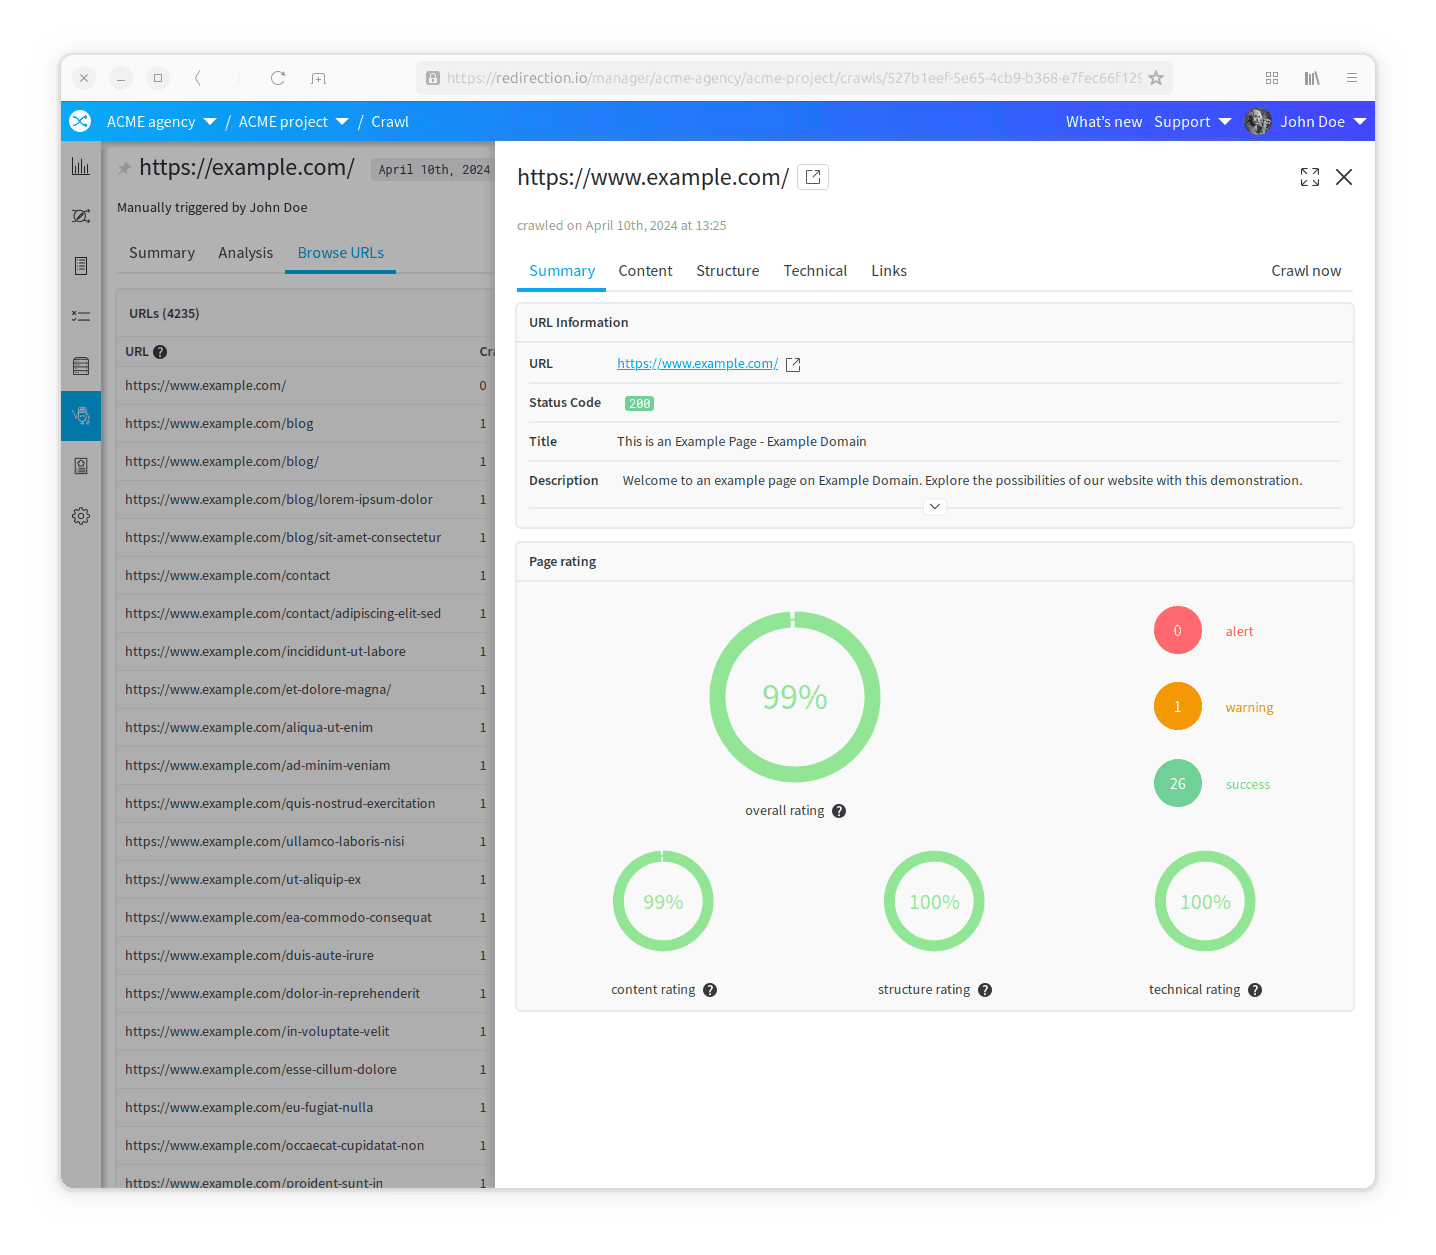Click John Doe's avatar
This screenshot has width=1436, height=1255.
pyautogui.click(x=1258, y=121)
